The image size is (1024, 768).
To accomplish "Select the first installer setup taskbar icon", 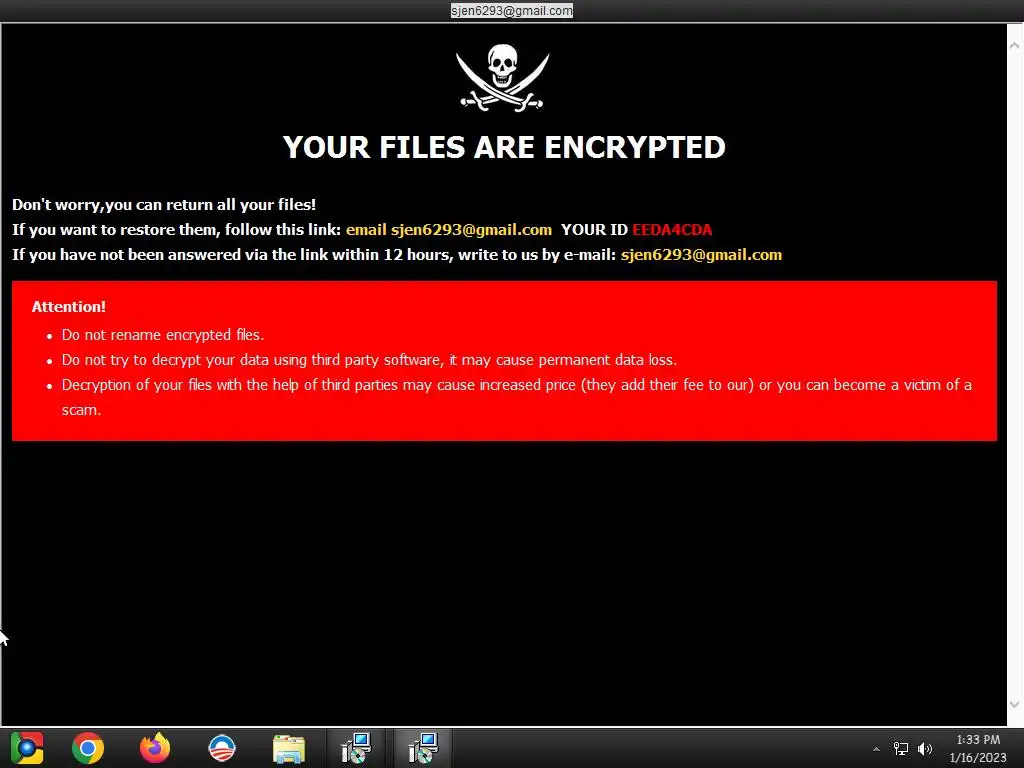I will pyautogui.click(x=356, y=748).
